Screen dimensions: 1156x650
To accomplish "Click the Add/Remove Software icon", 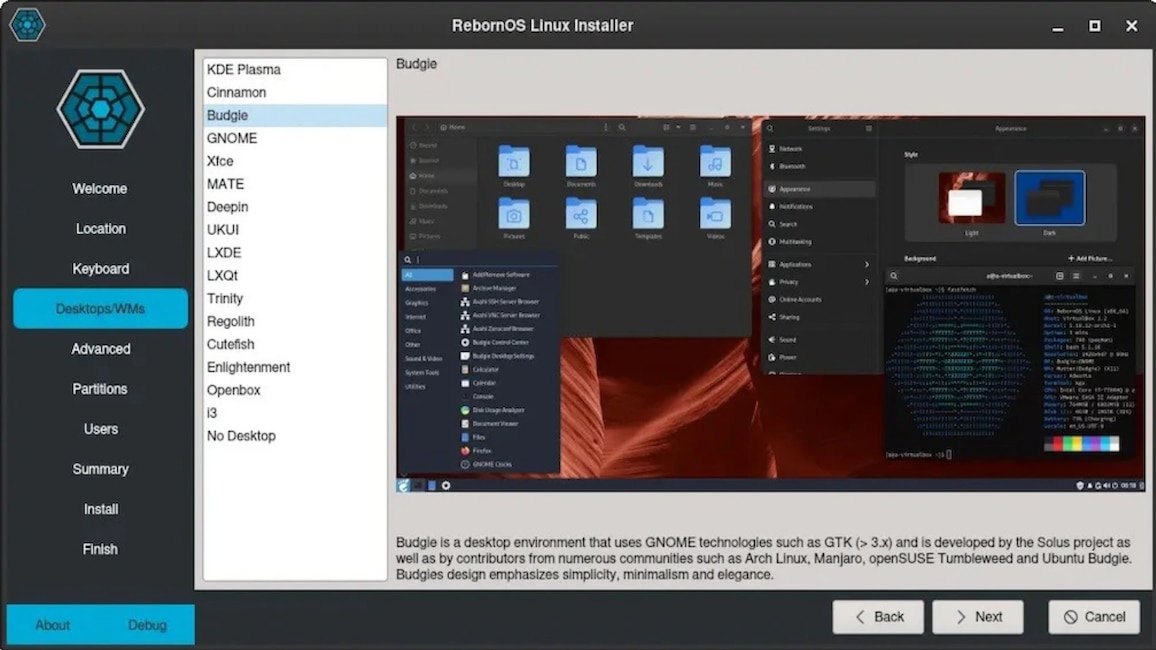I will pos(465,275).
